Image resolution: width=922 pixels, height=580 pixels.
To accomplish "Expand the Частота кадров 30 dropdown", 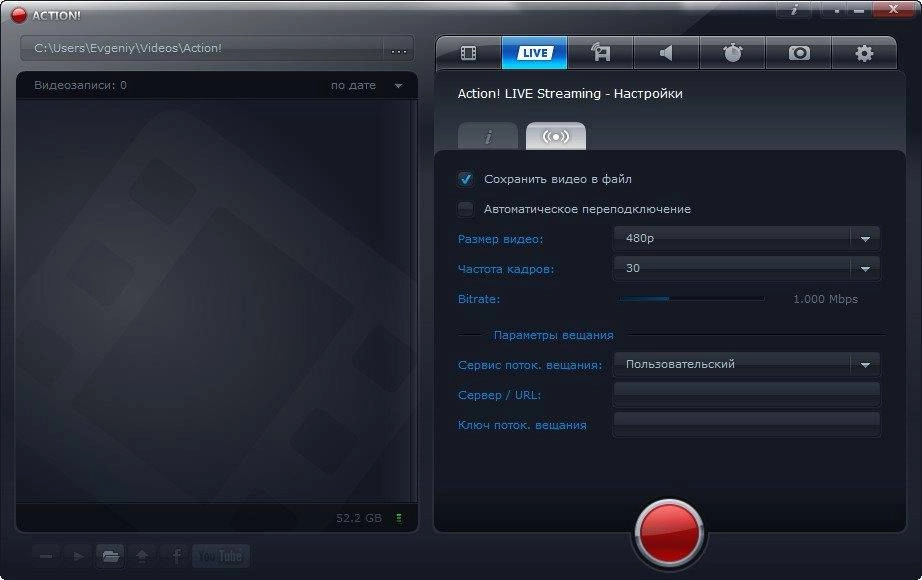I will (x=746, y=268).
